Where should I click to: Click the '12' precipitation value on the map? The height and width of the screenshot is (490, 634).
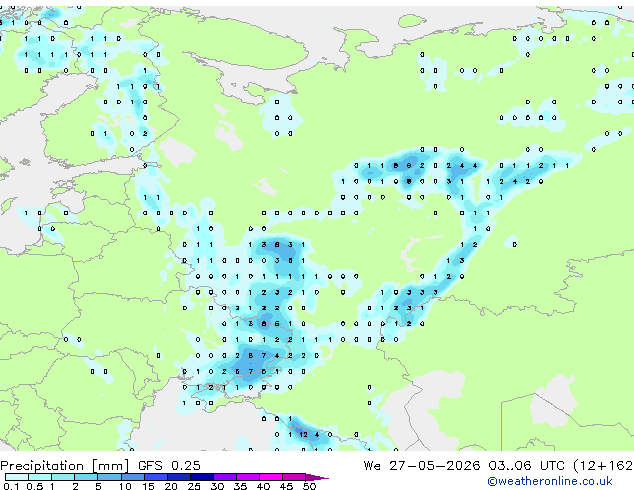click(304, 435)
